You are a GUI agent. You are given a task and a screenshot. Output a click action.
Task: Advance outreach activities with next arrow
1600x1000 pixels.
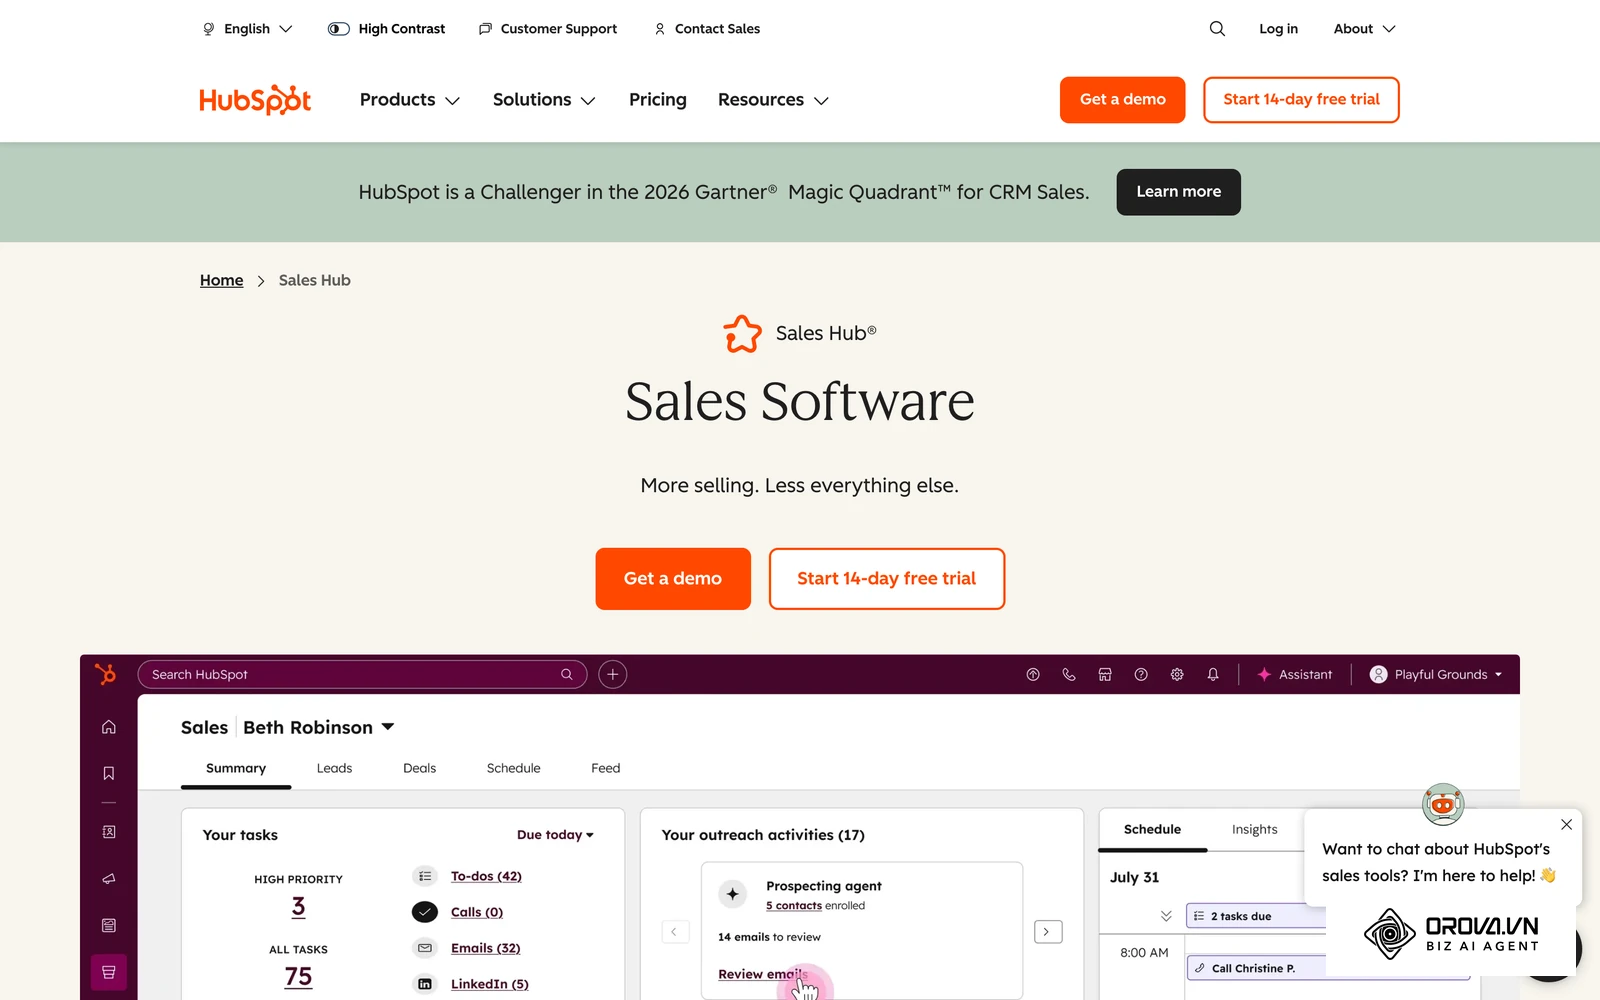(x=1048, y=932)
